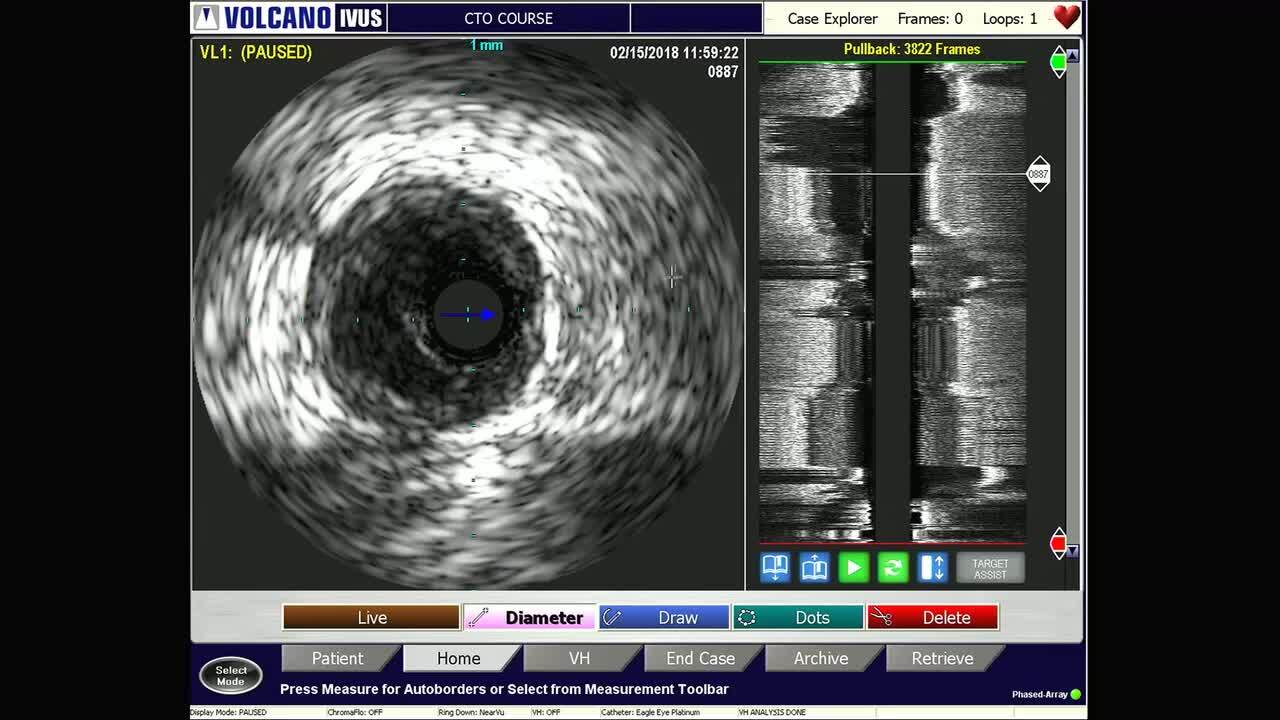Click the Delete scissors tool
Image resolution: width=1280 pixels, height=720 pixels.
pyautogui.click(x=933, y=617)
